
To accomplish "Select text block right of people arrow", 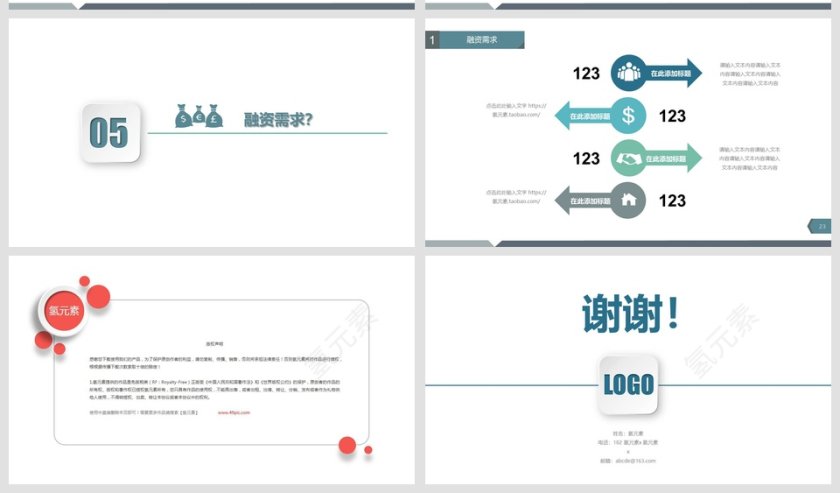I will [749, 74].
